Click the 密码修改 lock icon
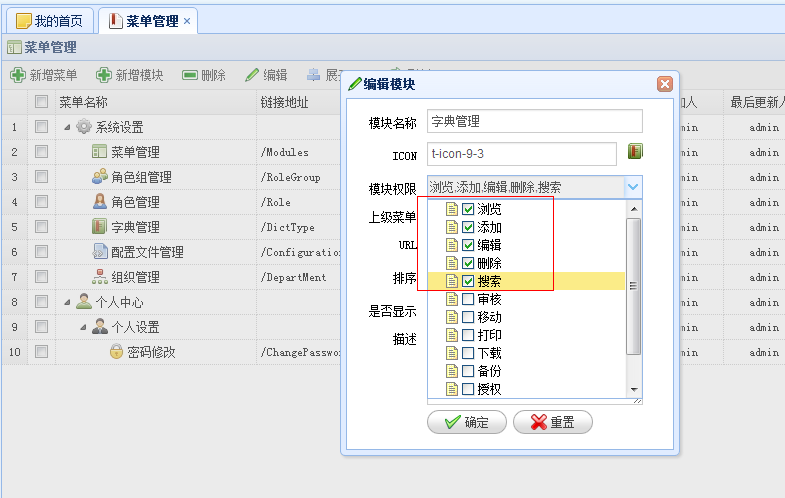 116,351
